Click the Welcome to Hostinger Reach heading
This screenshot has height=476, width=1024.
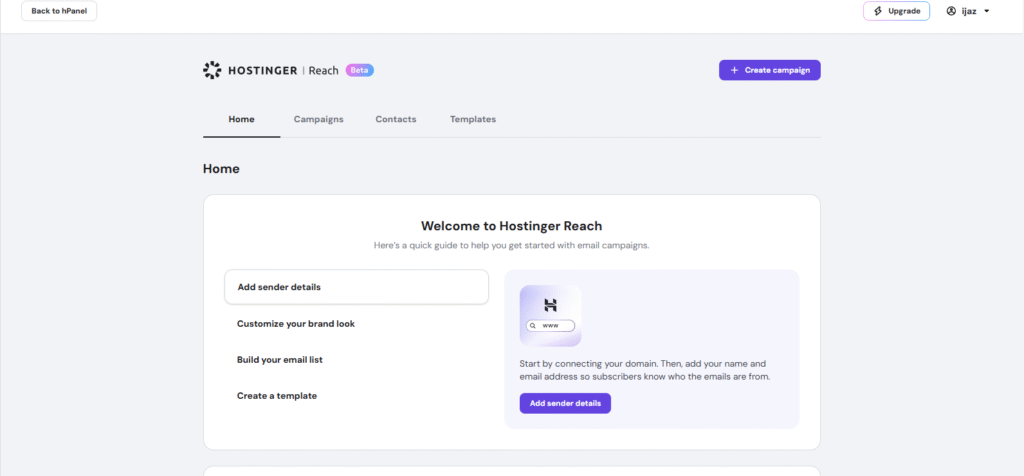click(x=511, y=226)
